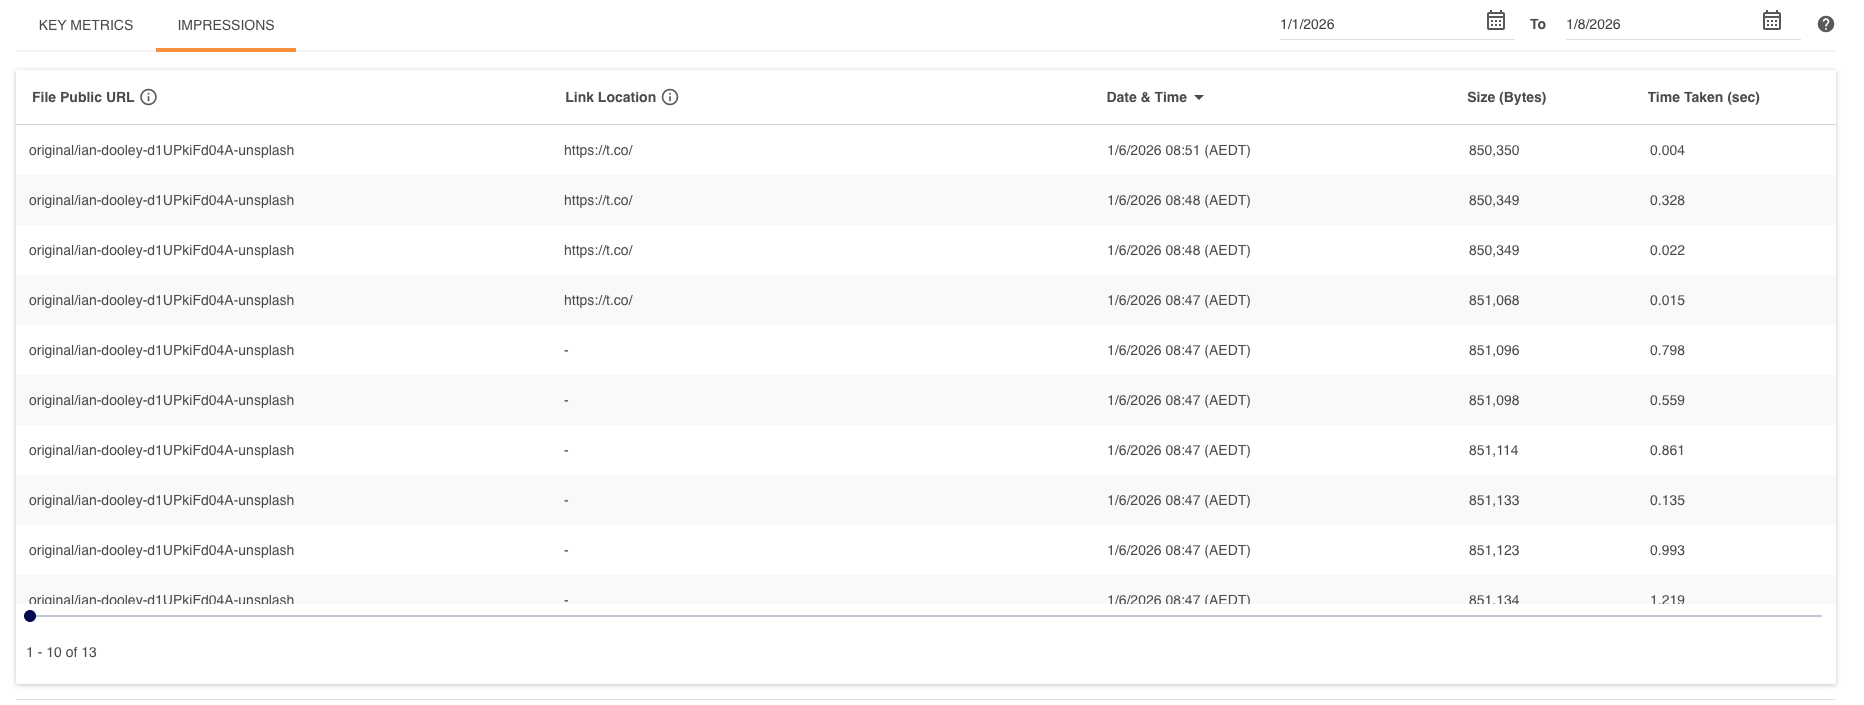1864x705 pixels.
Task: Open https://t.co/ link in first row
Action: click(598, 150)
